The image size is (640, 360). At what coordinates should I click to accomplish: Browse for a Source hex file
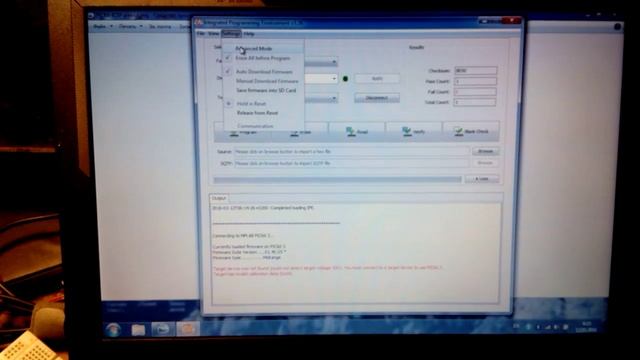click(485, 151)
